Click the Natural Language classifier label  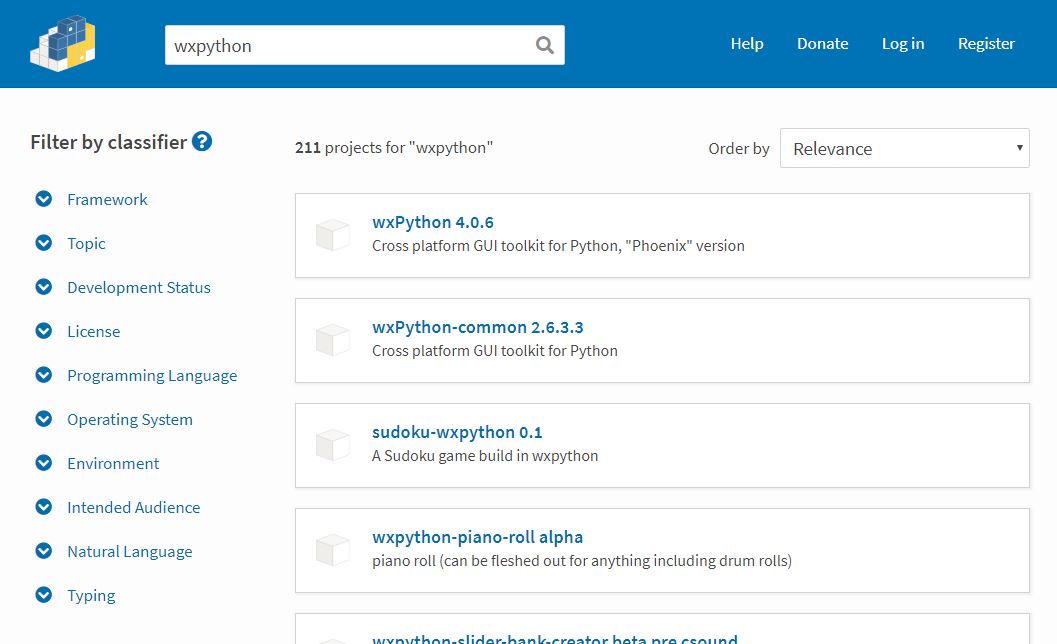(130, 552)
